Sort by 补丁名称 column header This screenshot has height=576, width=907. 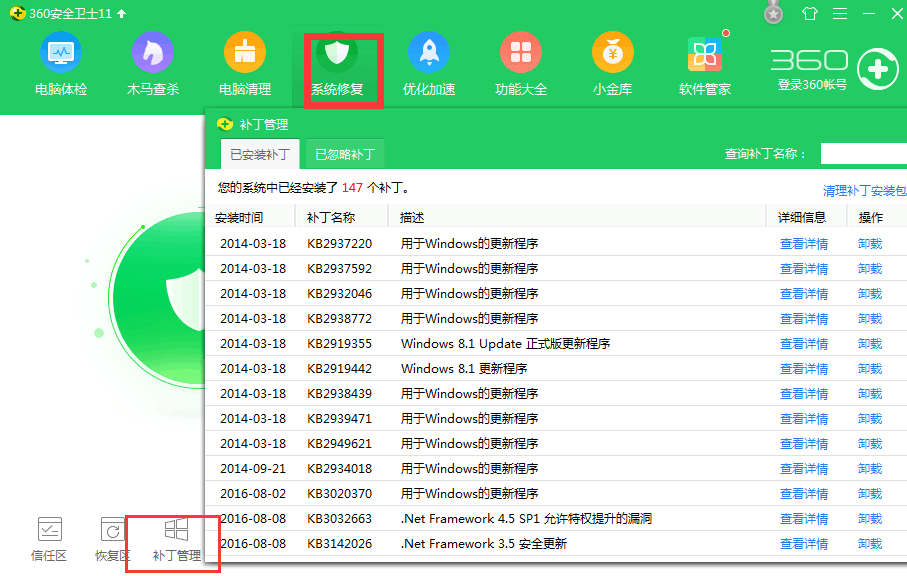pyautogui.click(x=331, y=217)
